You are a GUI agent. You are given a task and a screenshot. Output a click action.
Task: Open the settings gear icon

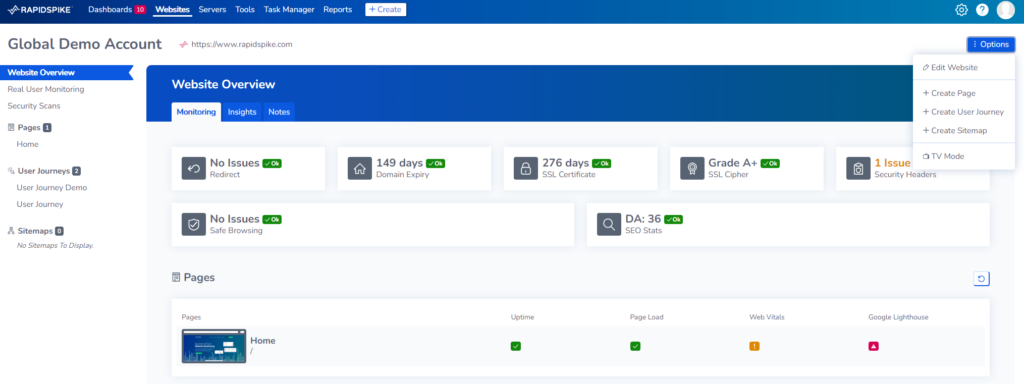pyautogui.click(x=961, y=10)
